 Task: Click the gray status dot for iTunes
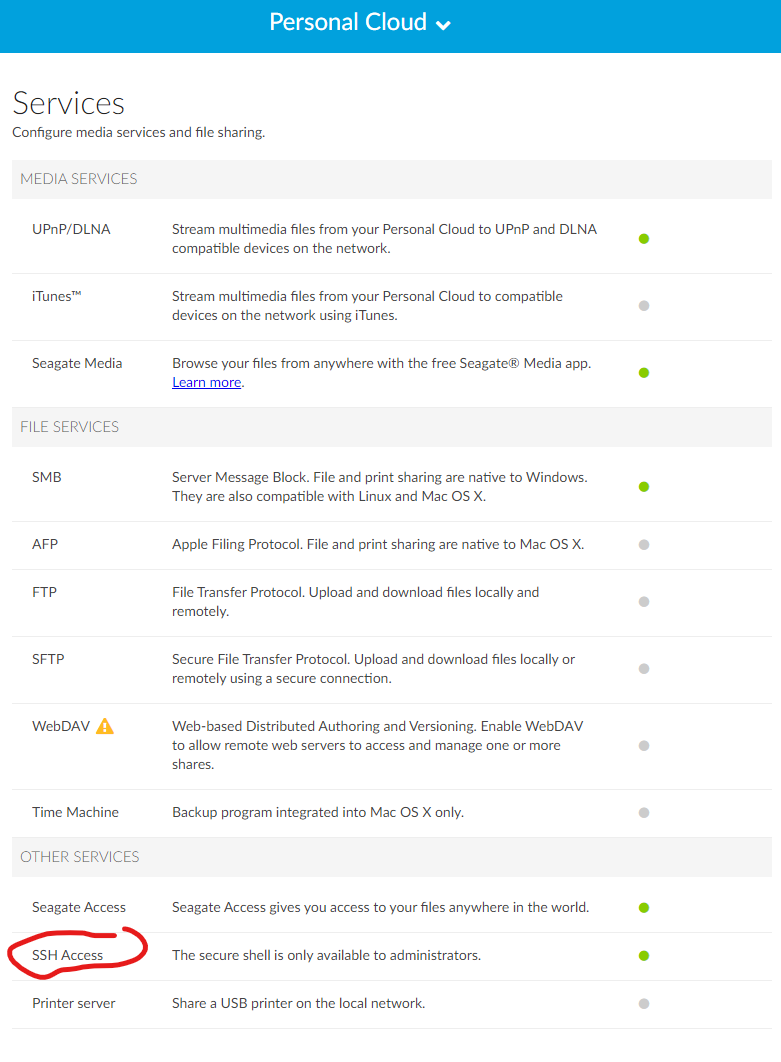tap(644, 306)
